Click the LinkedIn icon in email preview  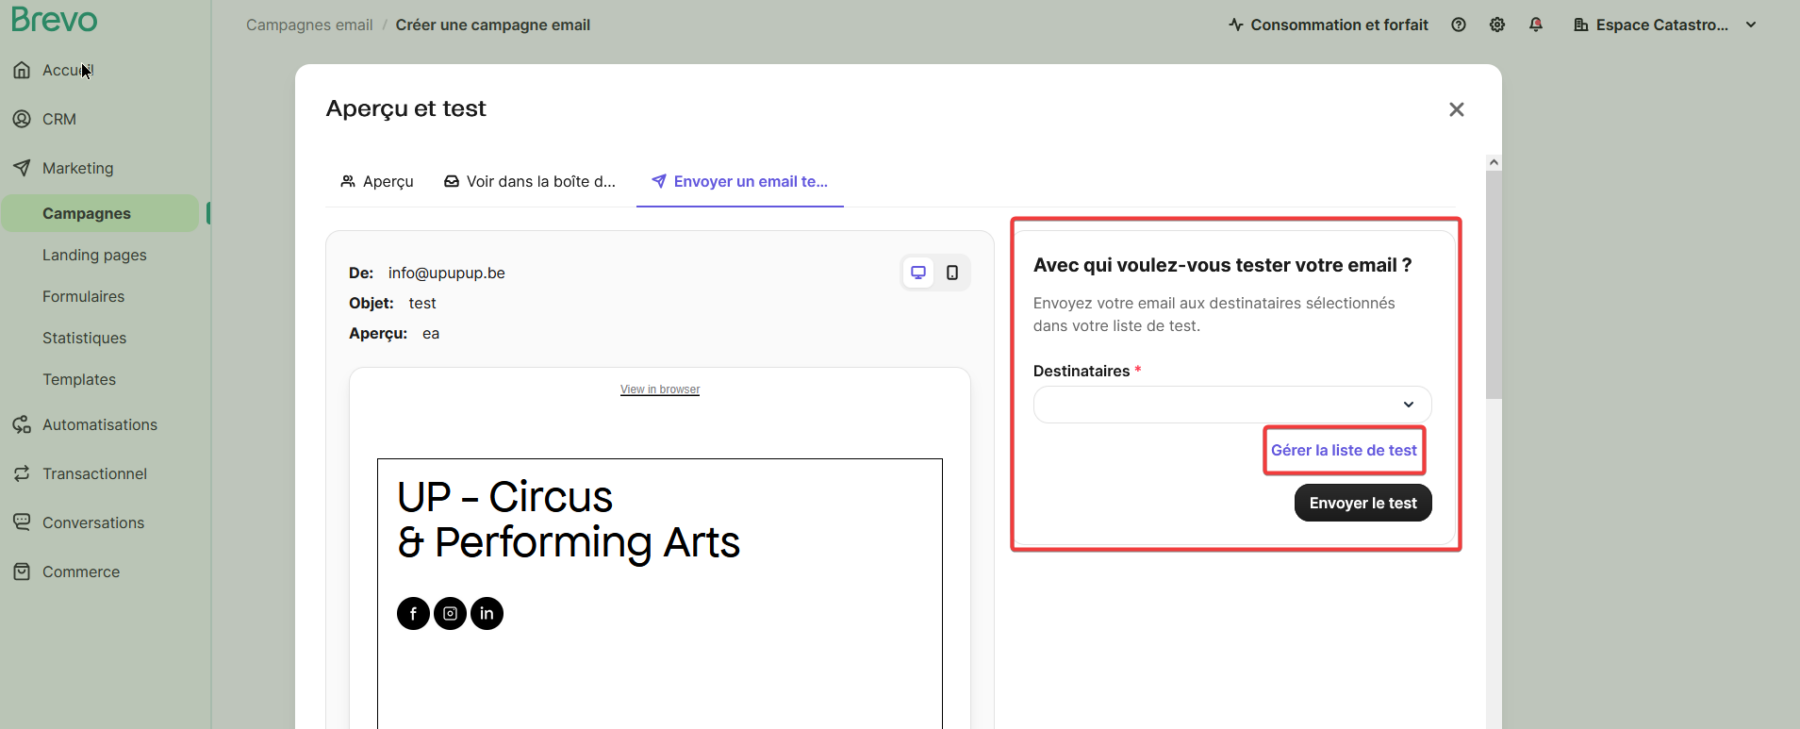[487, 613]
